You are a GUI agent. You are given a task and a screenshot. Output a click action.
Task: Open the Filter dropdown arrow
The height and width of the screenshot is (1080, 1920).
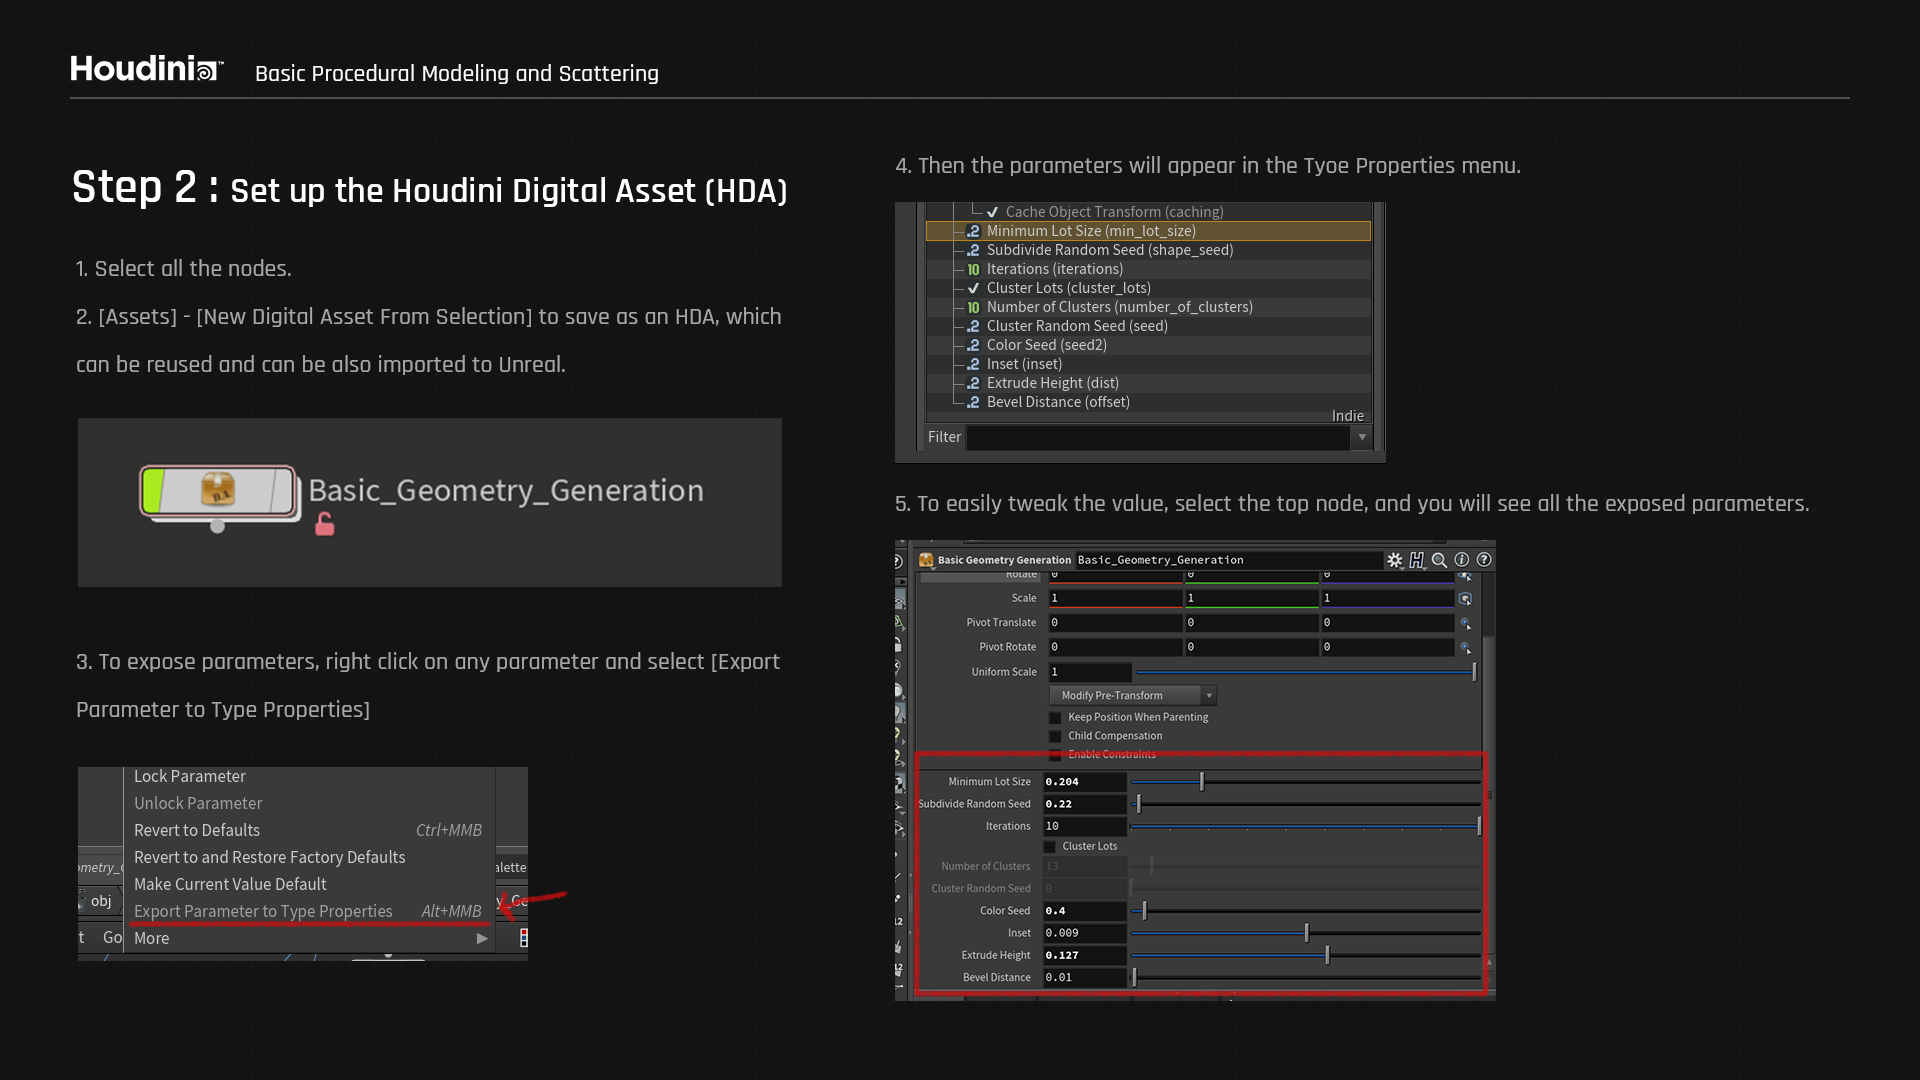click(x=1361, y=437)
